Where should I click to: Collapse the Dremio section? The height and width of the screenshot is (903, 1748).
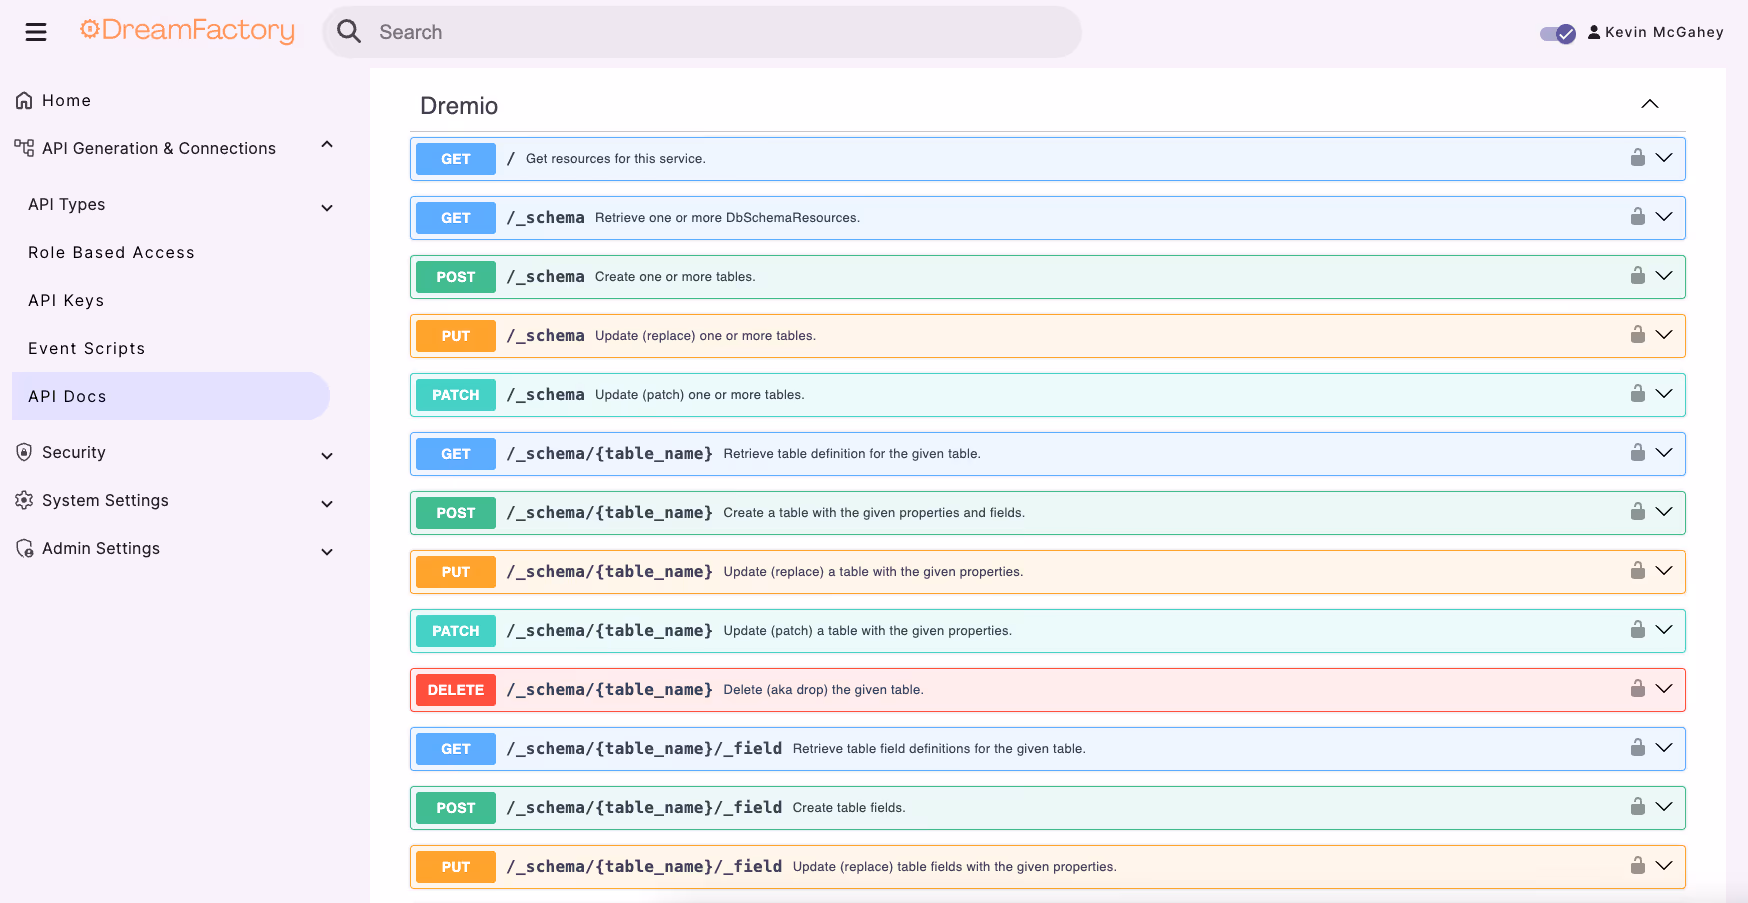[1650, 104]
